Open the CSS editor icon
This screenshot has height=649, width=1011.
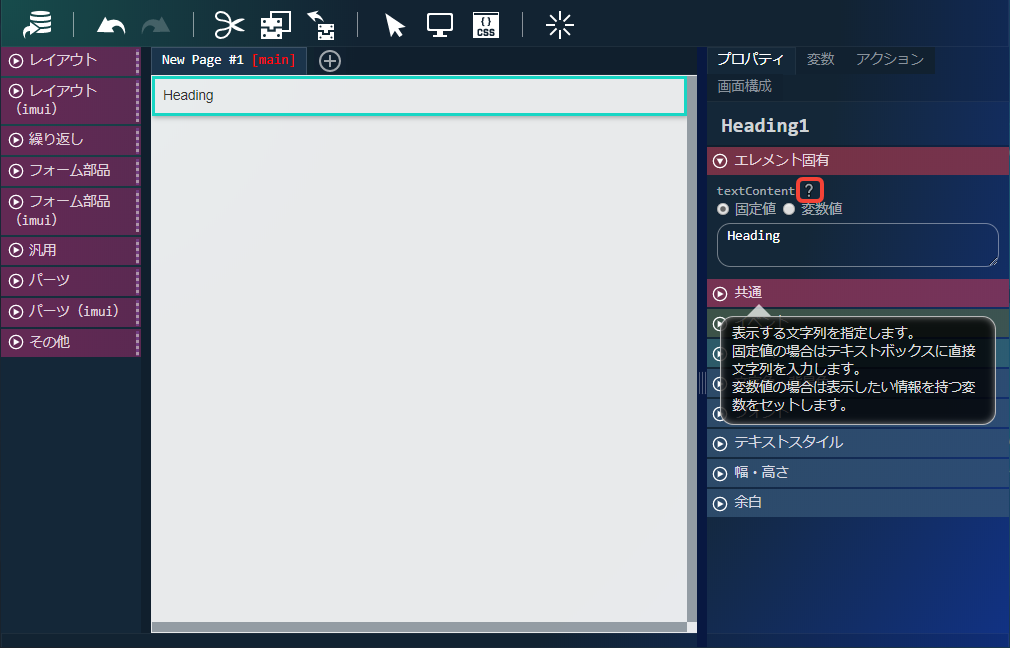tap(486, 26)
